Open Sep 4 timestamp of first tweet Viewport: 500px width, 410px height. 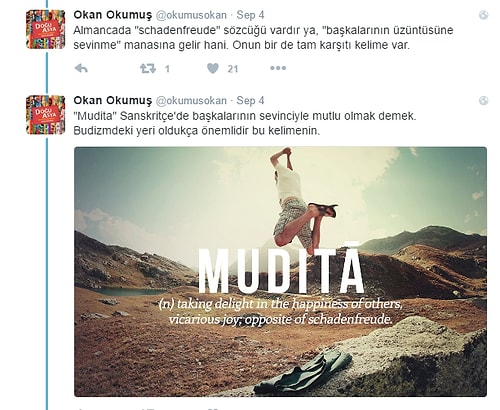(250, 15)
